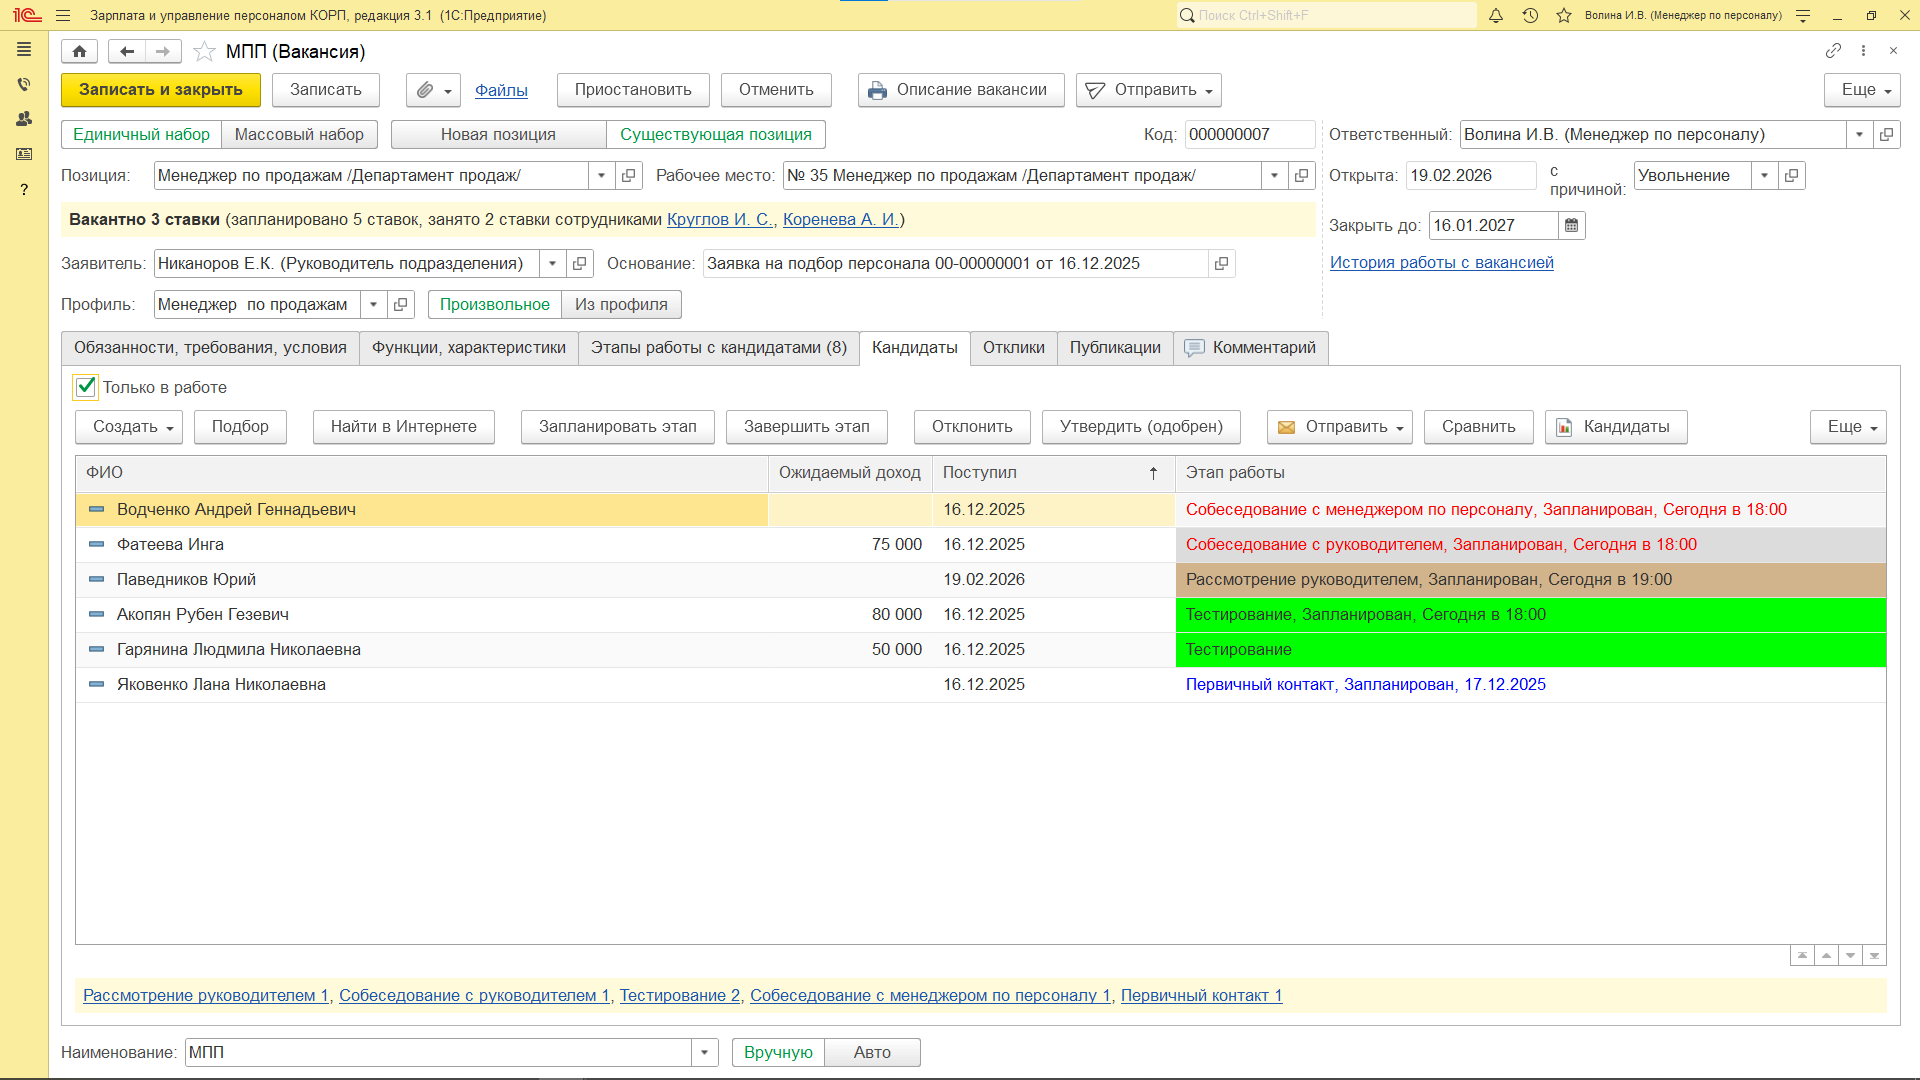Uncheck the Только в работе checkbox
This screenshot has height=1080, width=1920.
click(86, 387)
